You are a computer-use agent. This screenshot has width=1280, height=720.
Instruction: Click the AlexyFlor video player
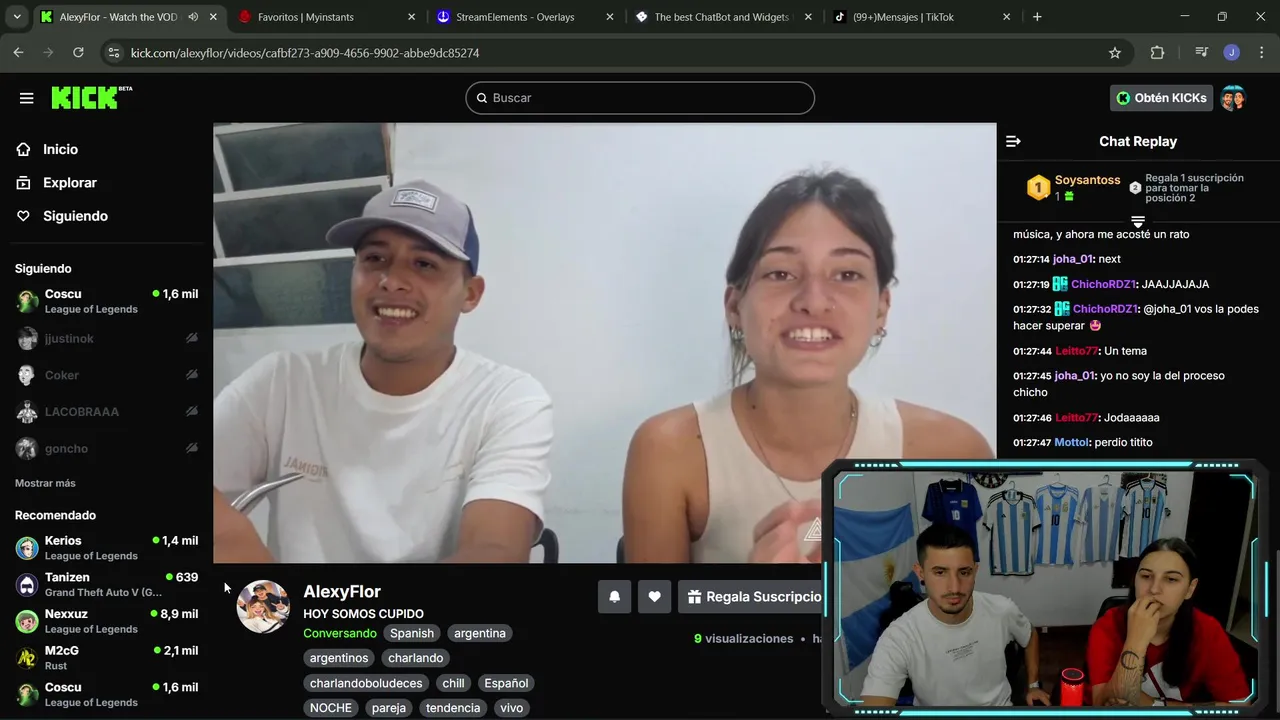605,343
